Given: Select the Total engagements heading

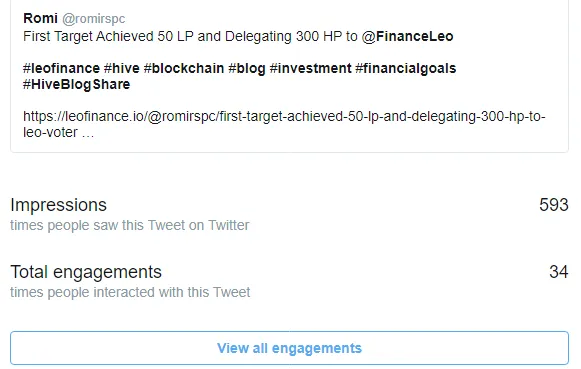Looking at the screenshot, I should click(x=86, y=272).
